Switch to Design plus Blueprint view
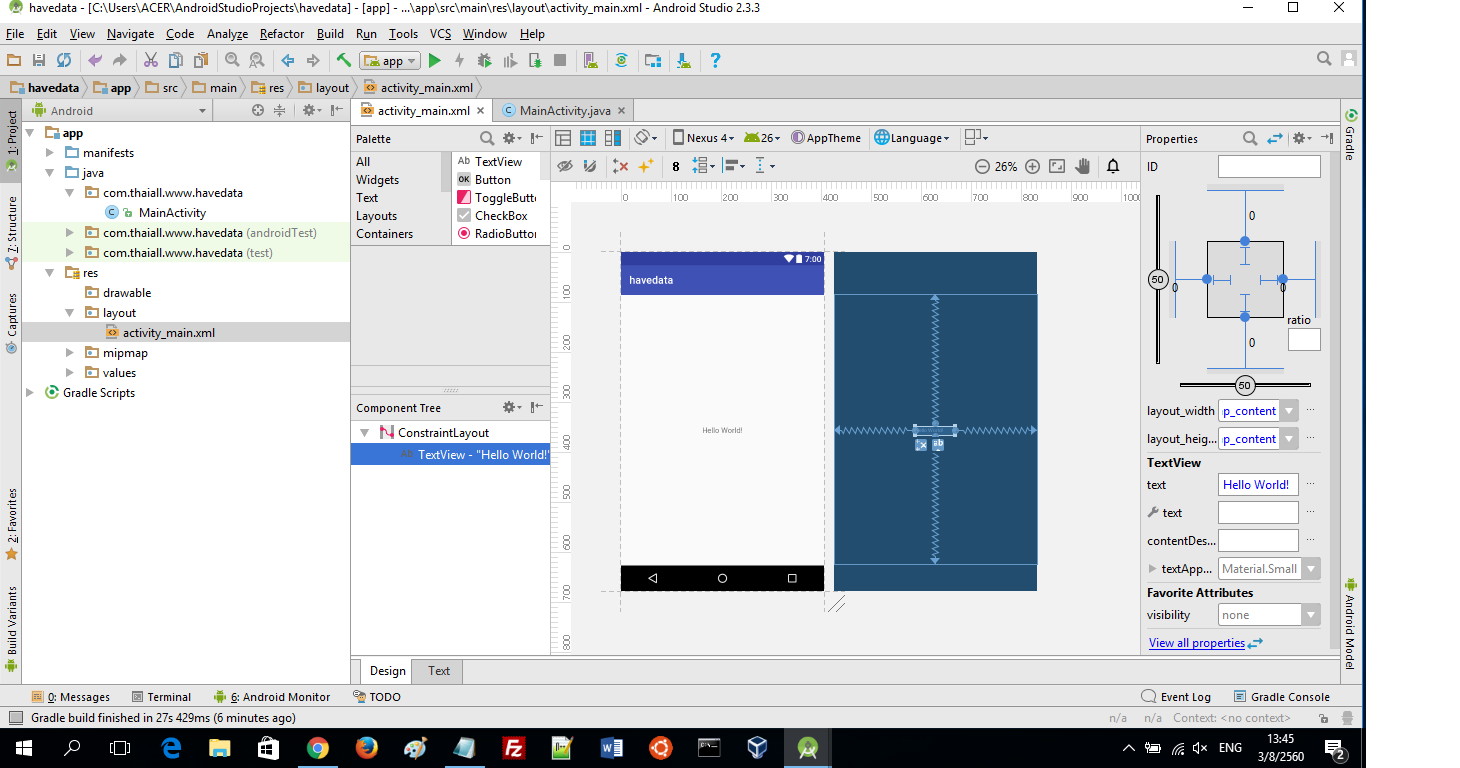Screen dimensions: 1460x768 613,138
